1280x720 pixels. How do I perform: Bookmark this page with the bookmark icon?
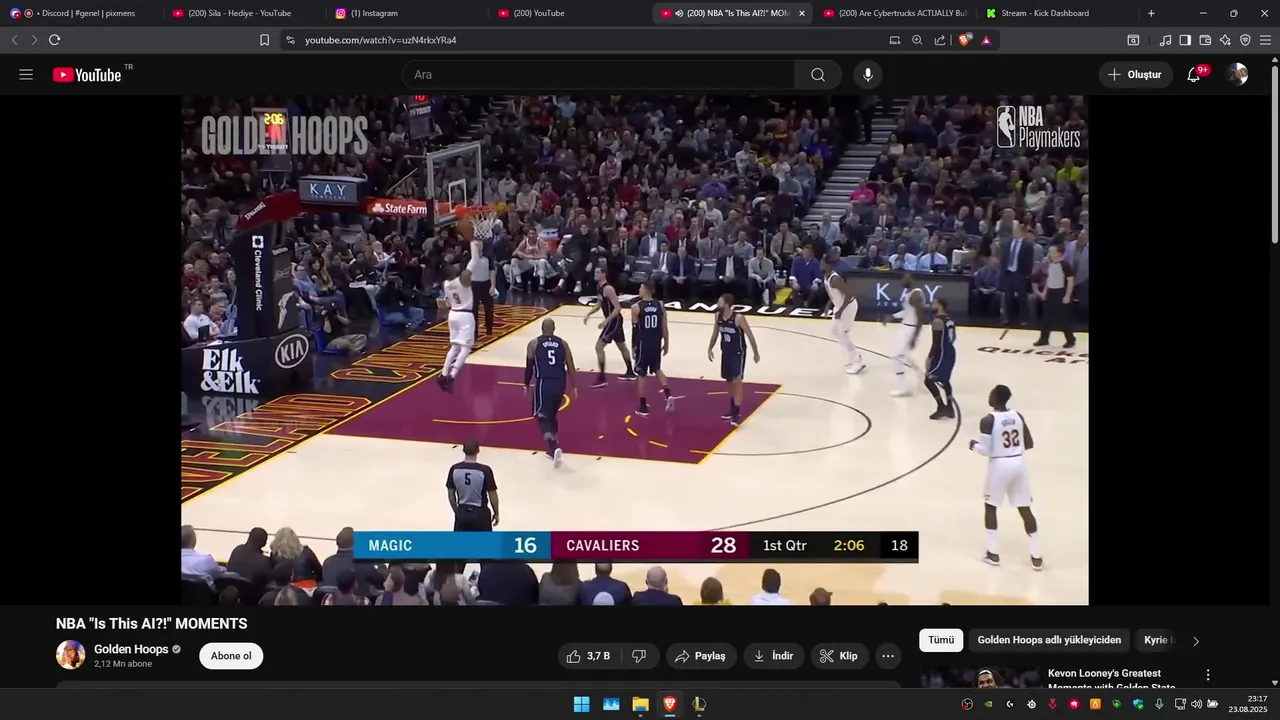tap(264, 40)
